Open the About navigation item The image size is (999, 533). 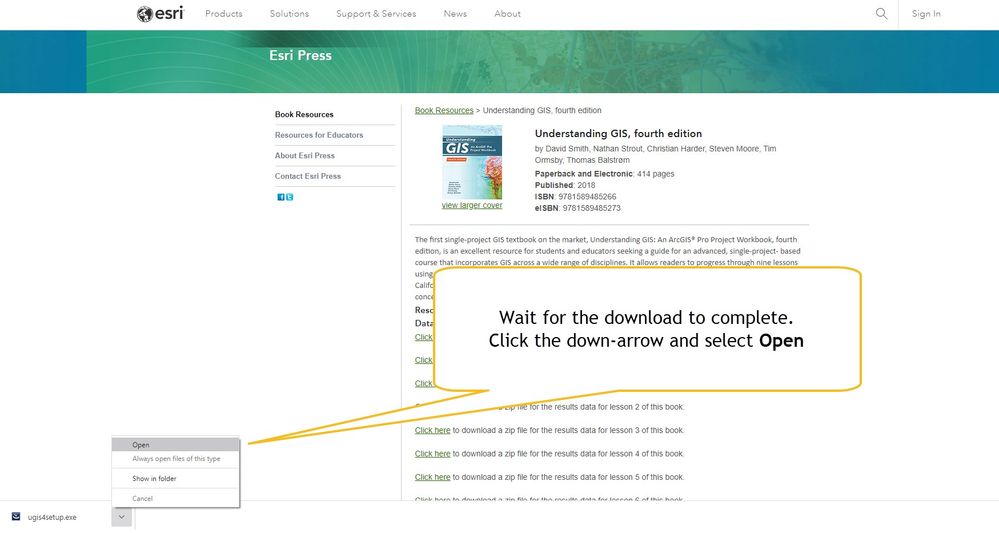(507, 13)
